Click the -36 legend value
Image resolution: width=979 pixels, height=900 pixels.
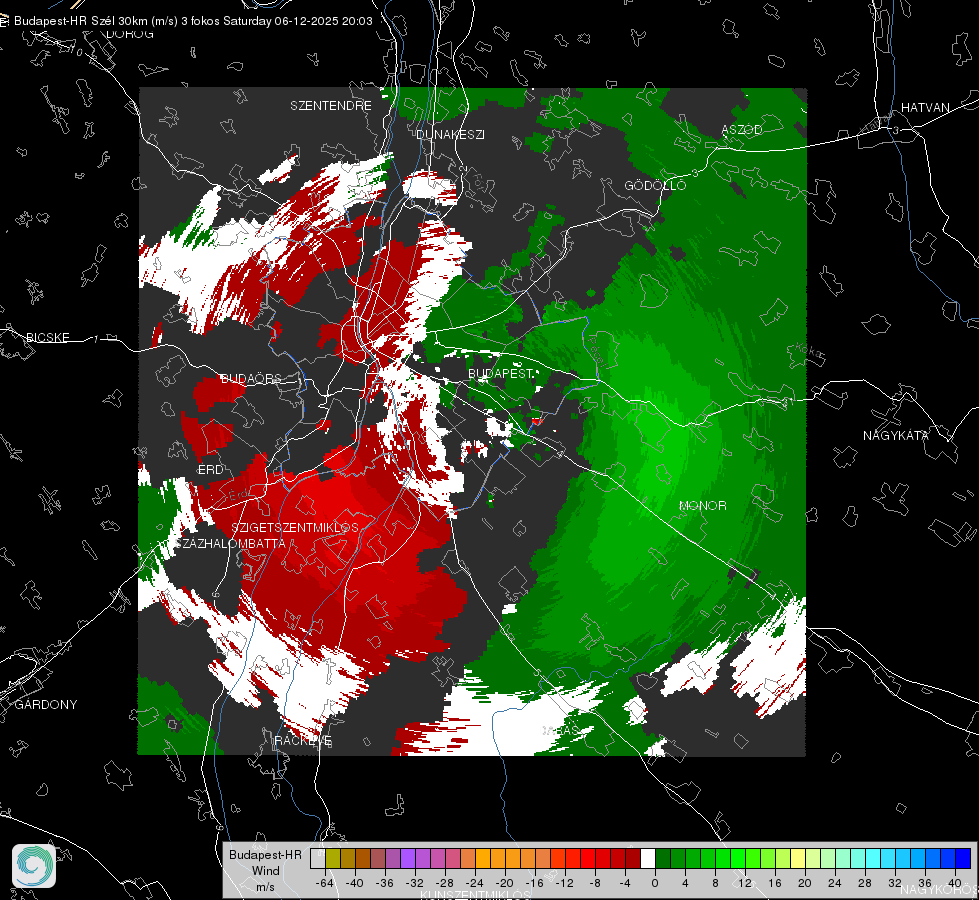tap(385, 883)
